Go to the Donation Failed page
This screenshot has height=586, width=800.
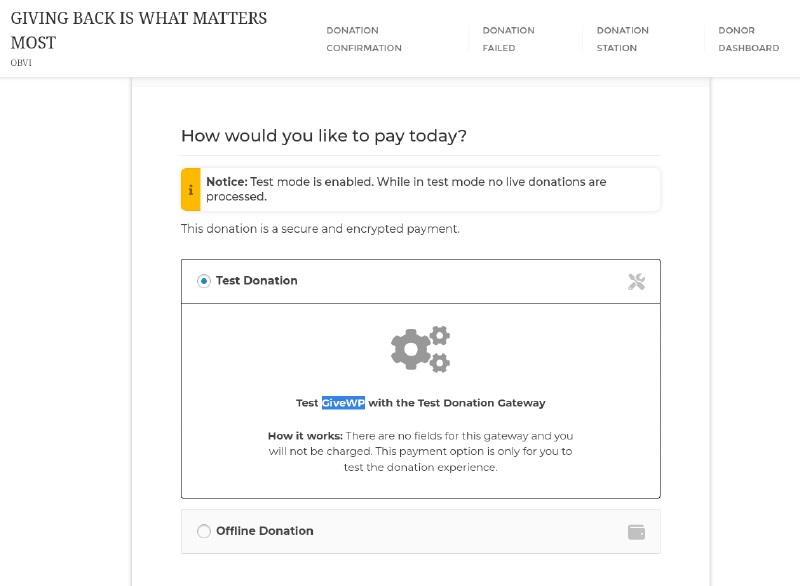tap(508, 39)
